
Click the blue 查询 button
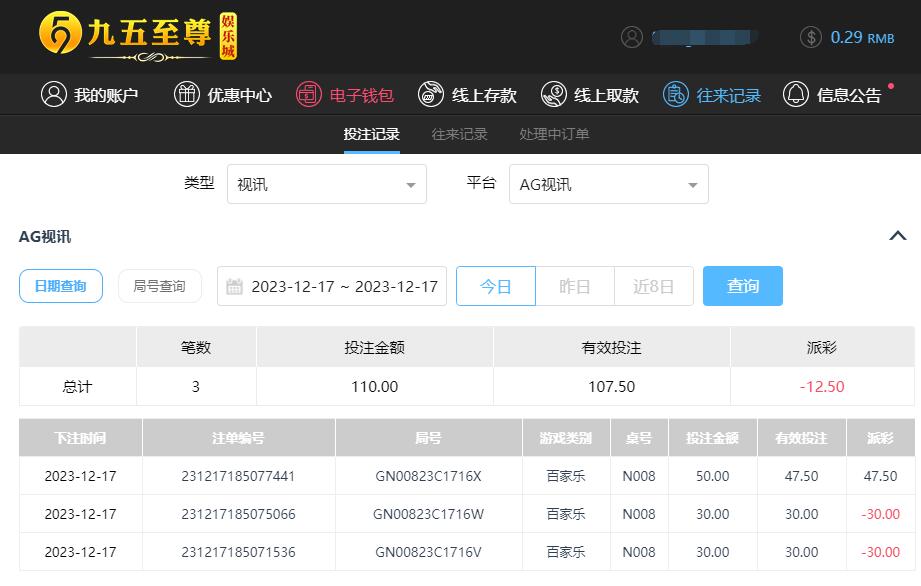pyautogui.click(x=742, y=286)
